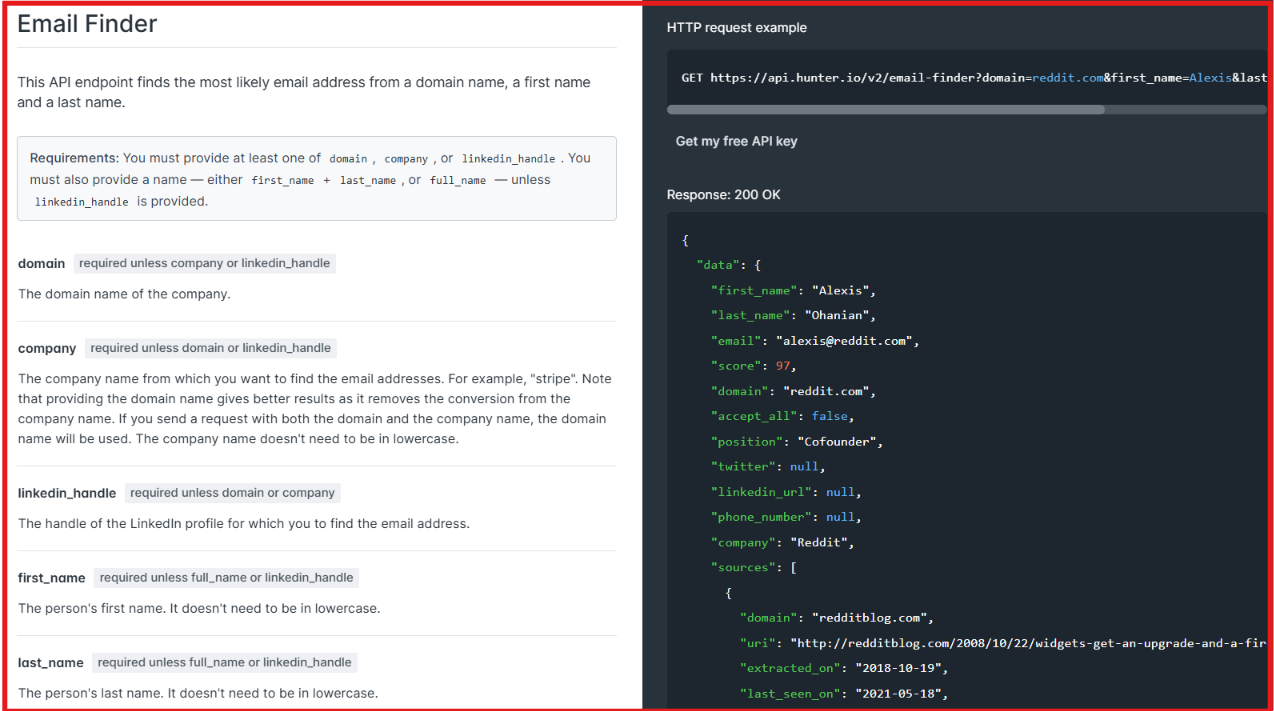Screen dimensions: 1274x711
Task: Click the 'Get my free API key' link
Action: [x=736, y=141]
